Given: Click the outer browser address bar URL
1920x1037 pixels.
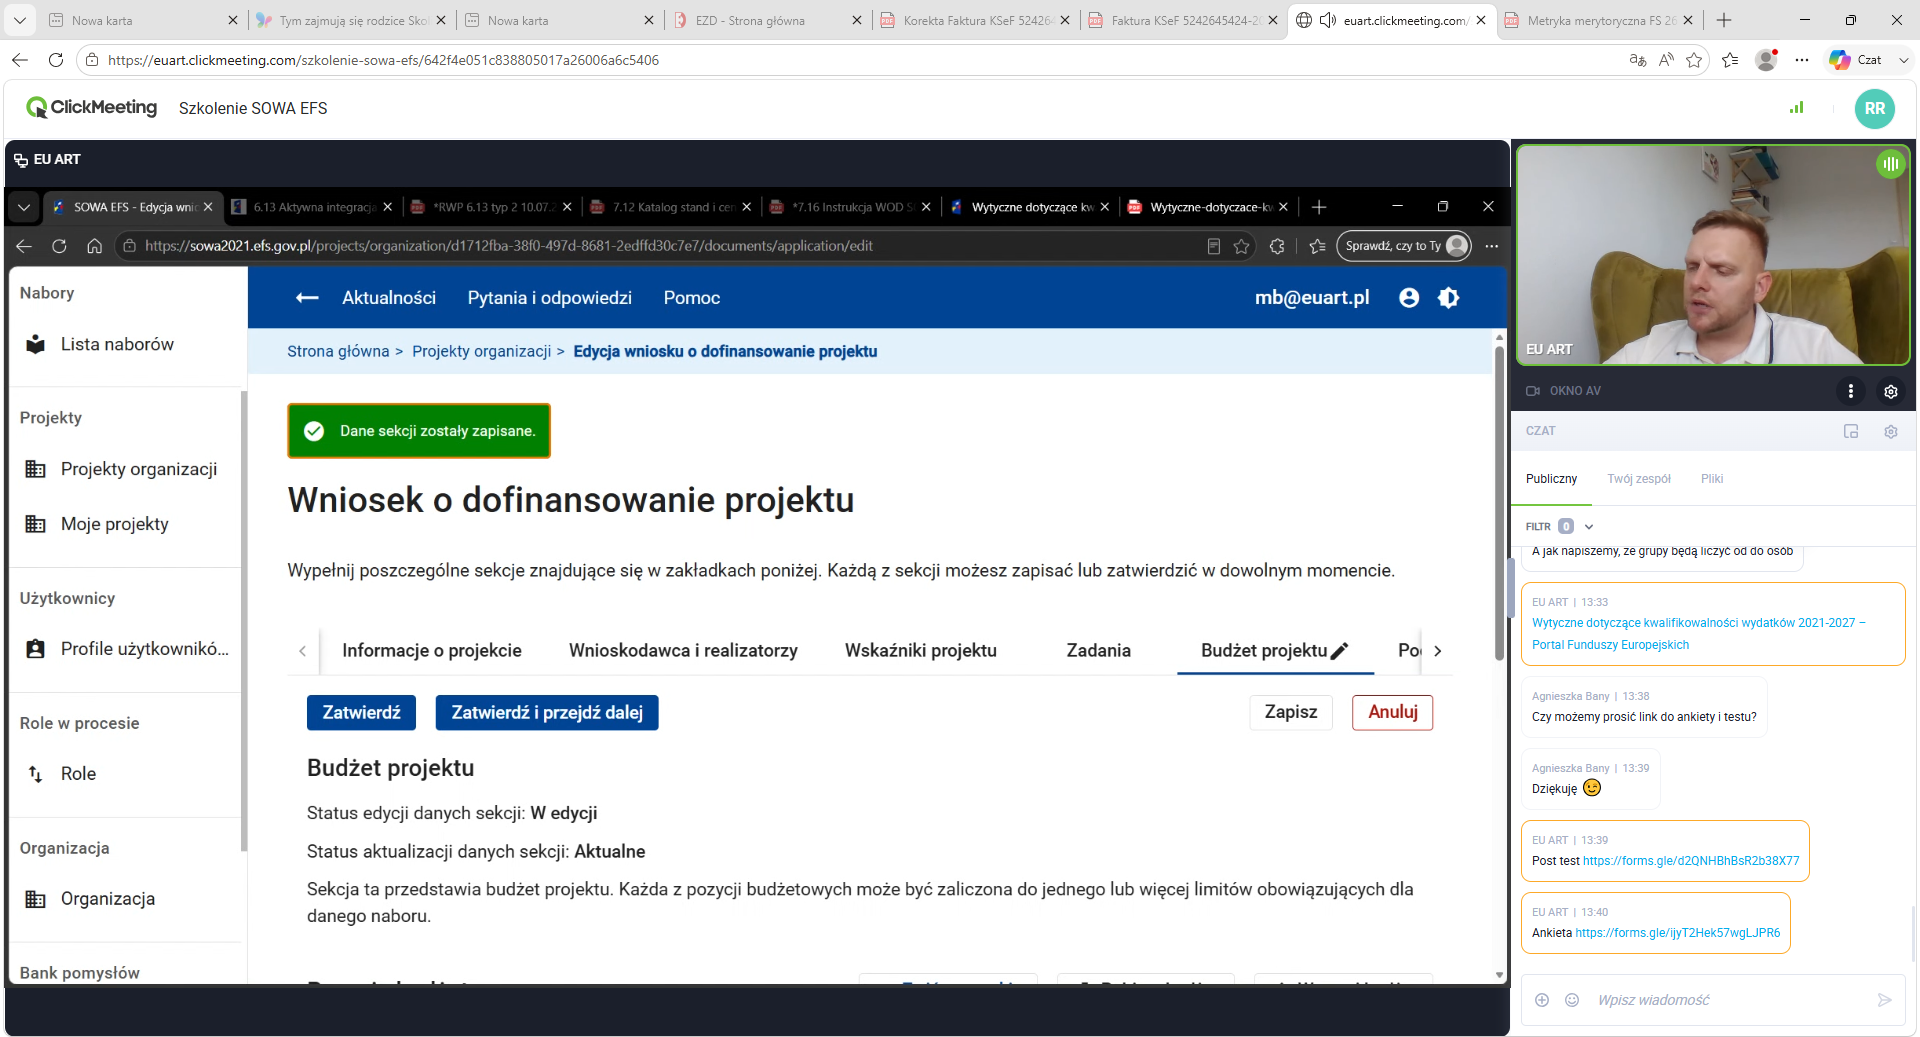Looking at the screenshot, I should [x=383, y=60].
